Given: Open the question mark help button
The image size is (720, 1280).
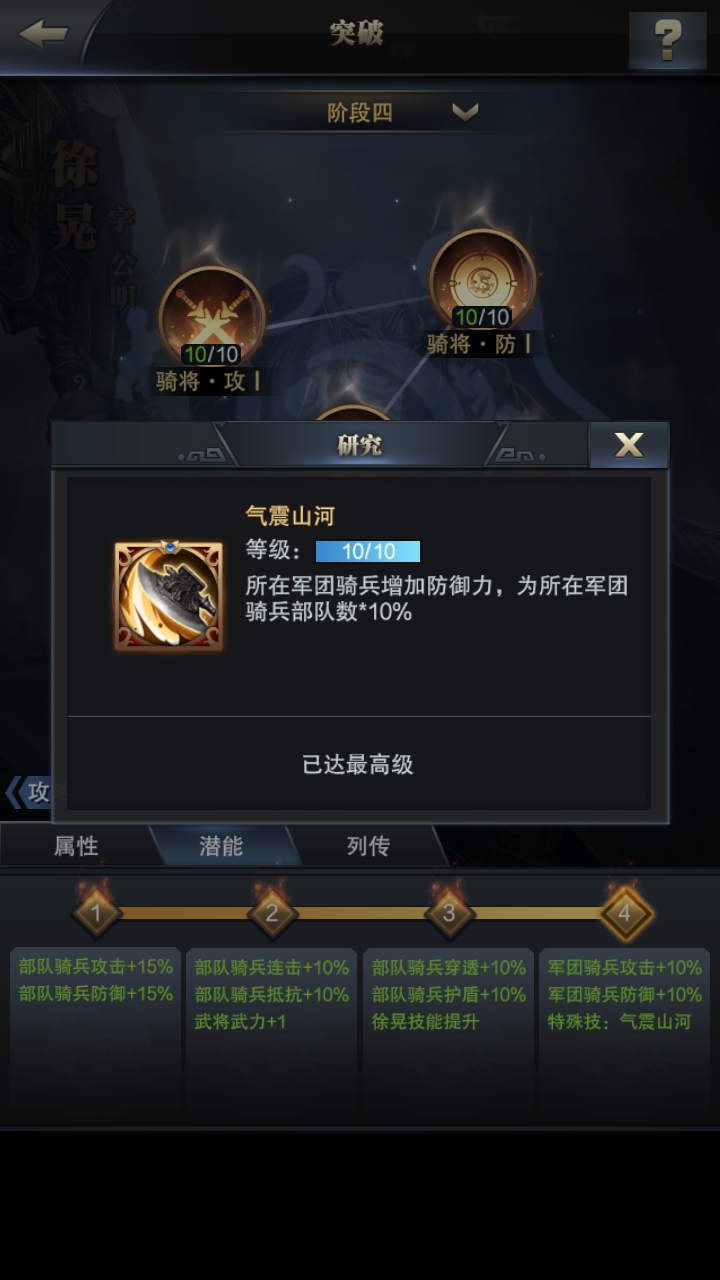Looking at the screenshot, I should pyautogui.click(x=667, y=40).
